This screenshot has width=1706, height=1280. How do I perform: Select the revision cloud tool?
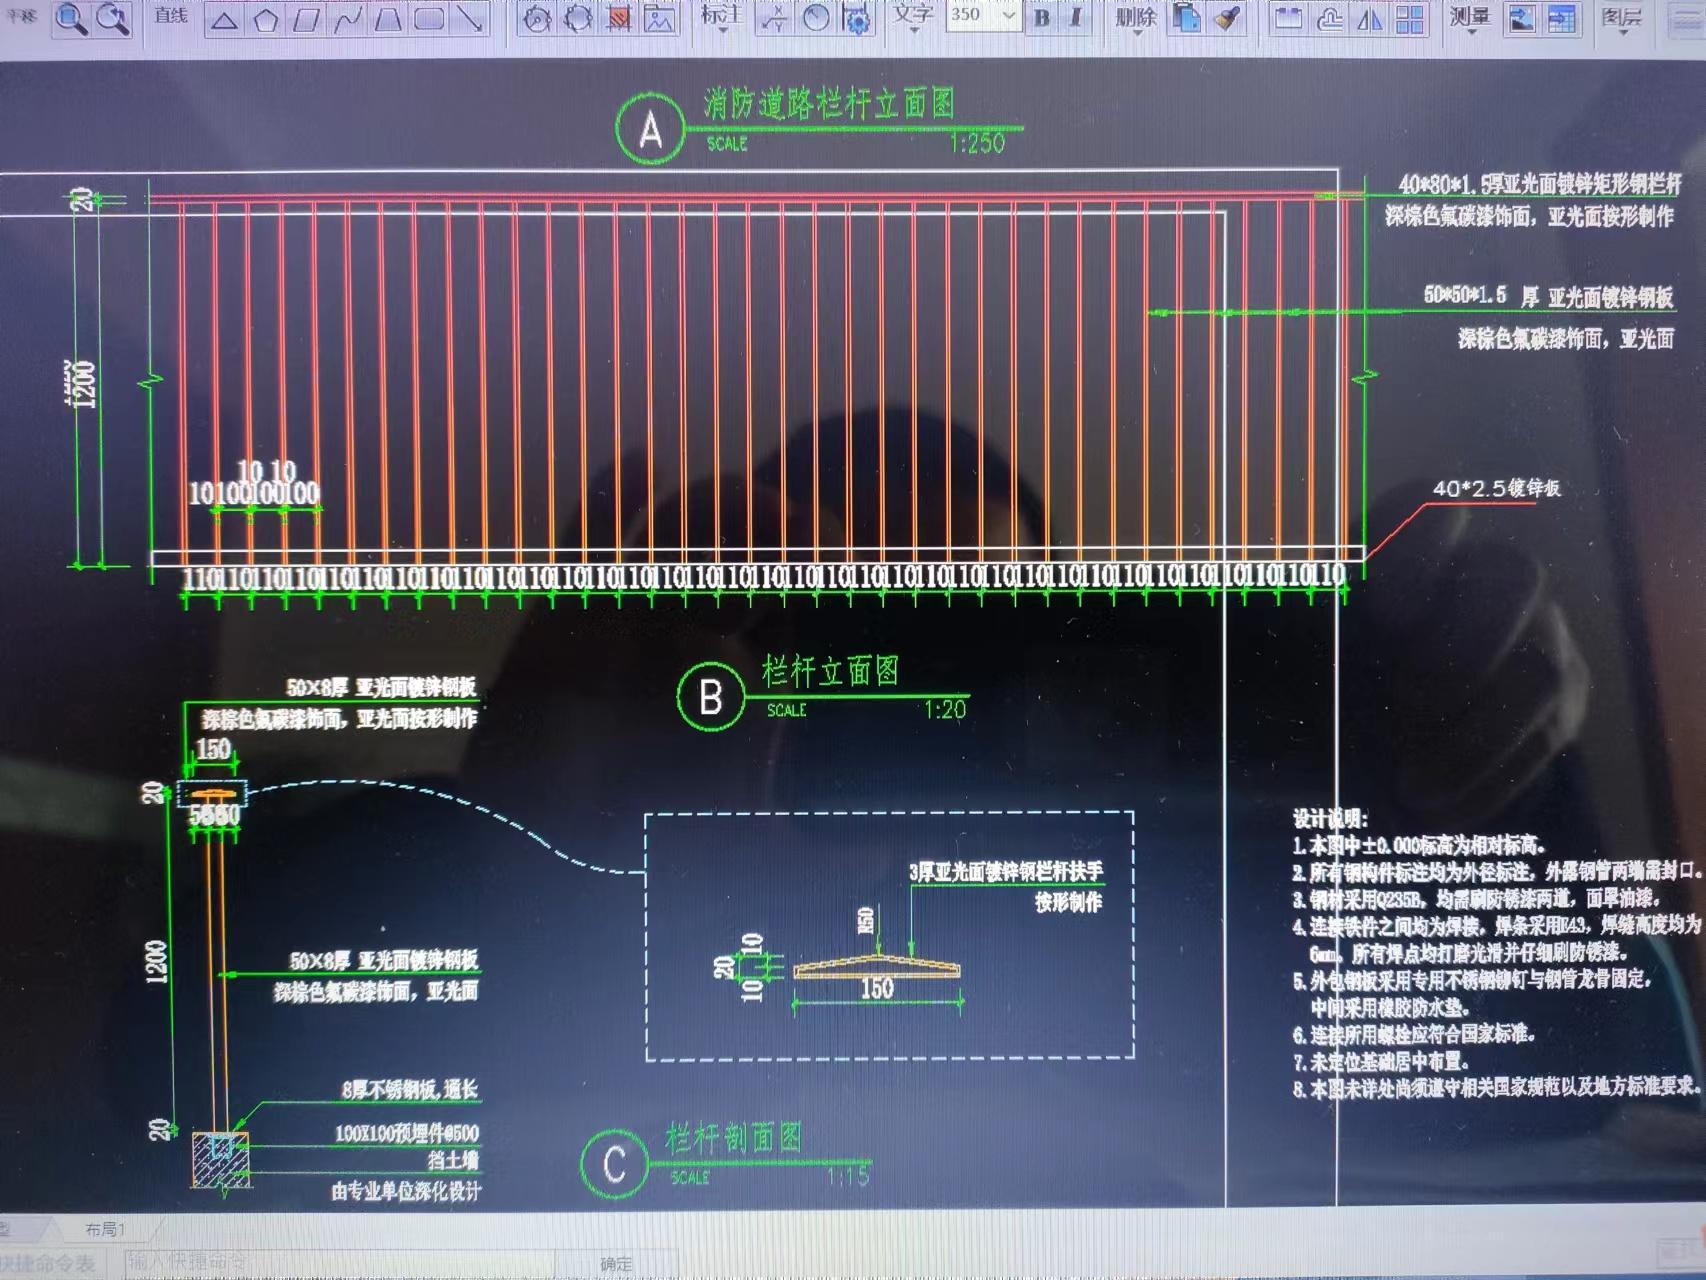tap(1329, 19)
